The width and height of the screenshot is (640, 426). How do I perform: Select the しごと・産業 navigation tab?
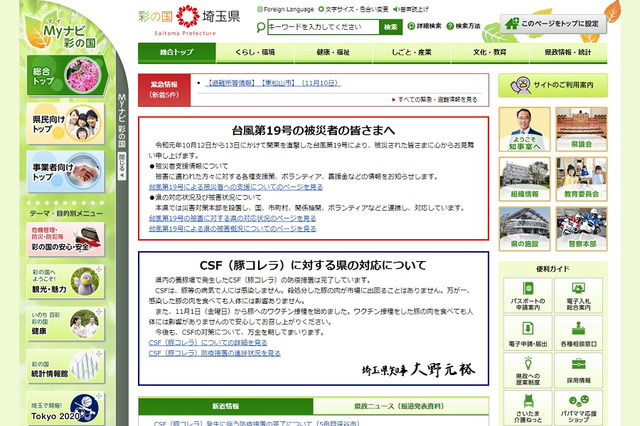point(411,53)
